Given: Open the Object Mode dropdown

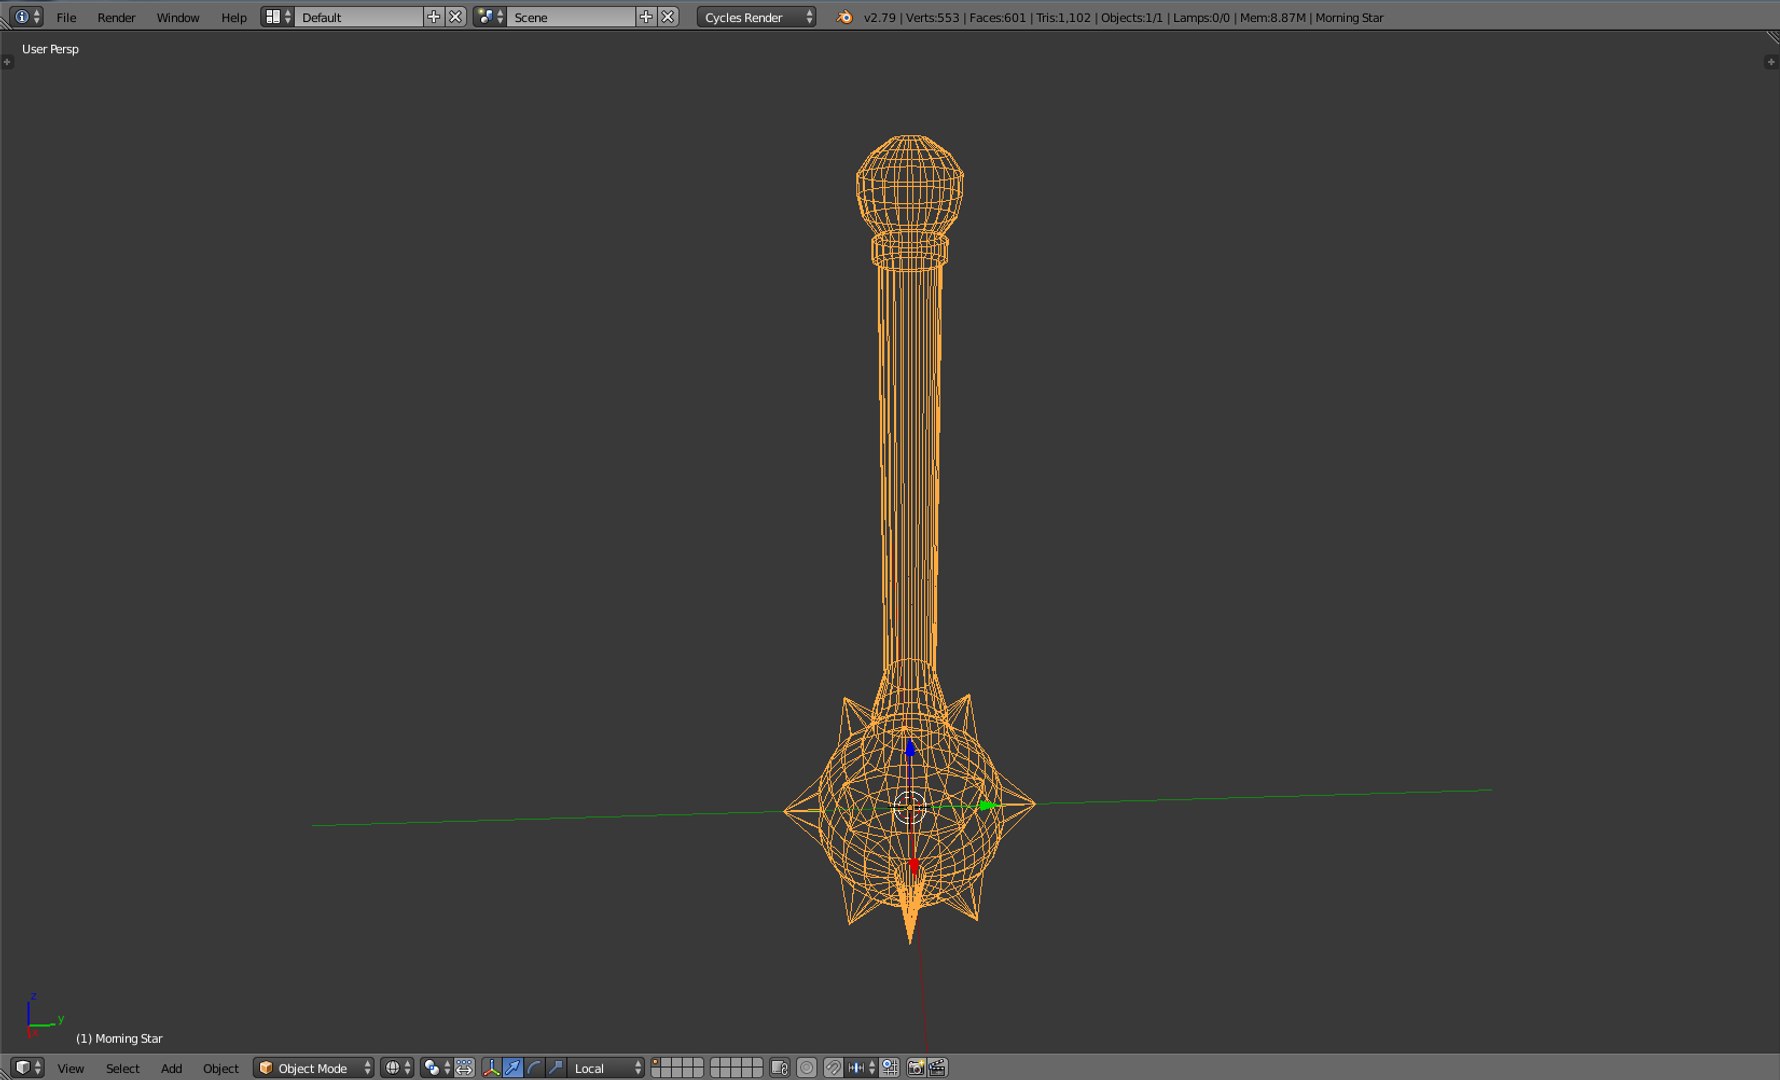Looking at the screenshot, I should point(313,1068).
